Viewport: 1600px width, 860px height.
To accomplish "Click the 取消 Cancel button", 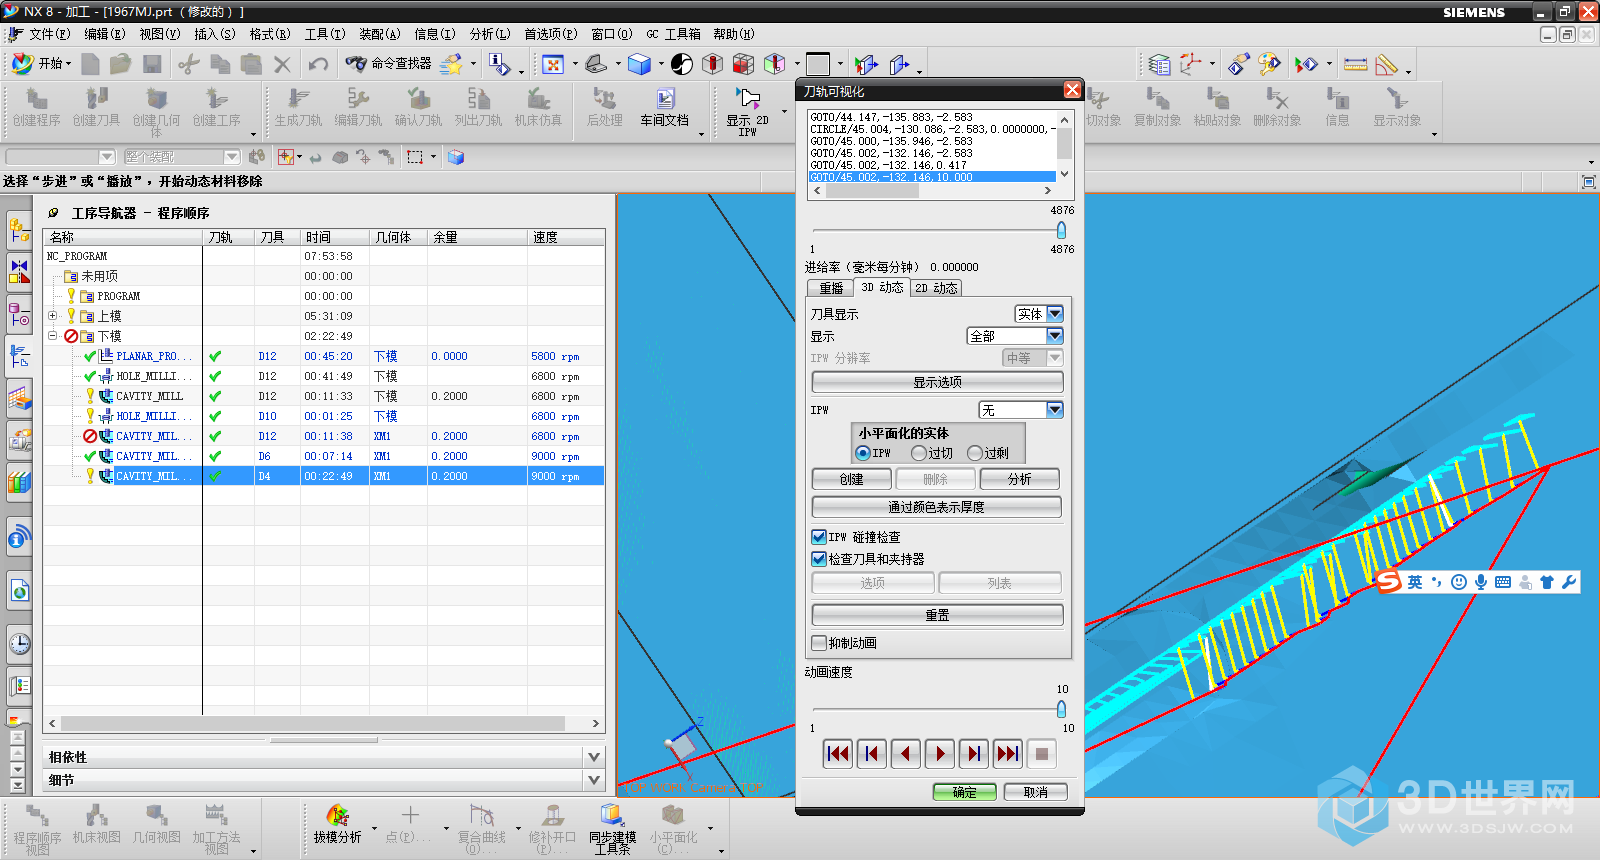I will pyautogui.click(x=1036, y=792).
